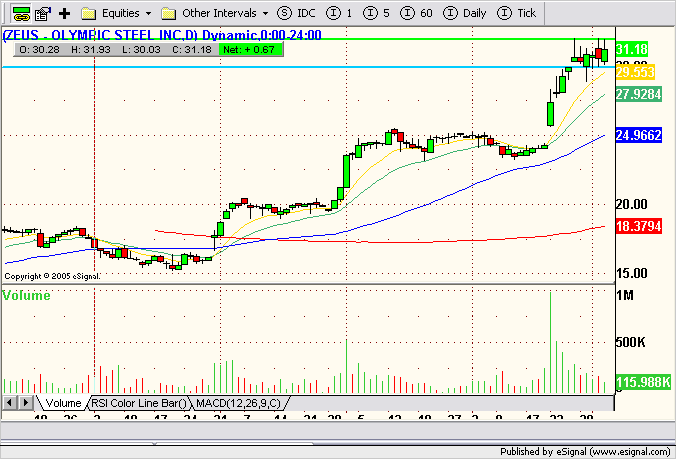Open the Equities folder menu

116,13
